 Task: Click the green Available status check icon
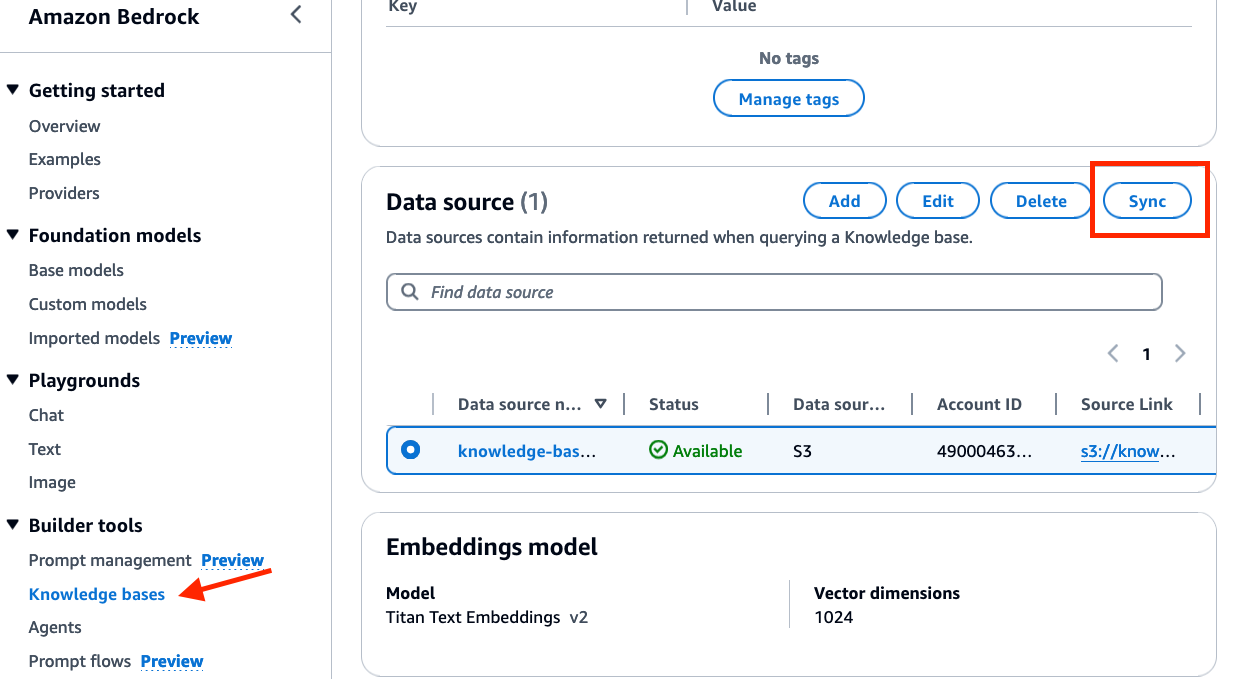[658, 450]
